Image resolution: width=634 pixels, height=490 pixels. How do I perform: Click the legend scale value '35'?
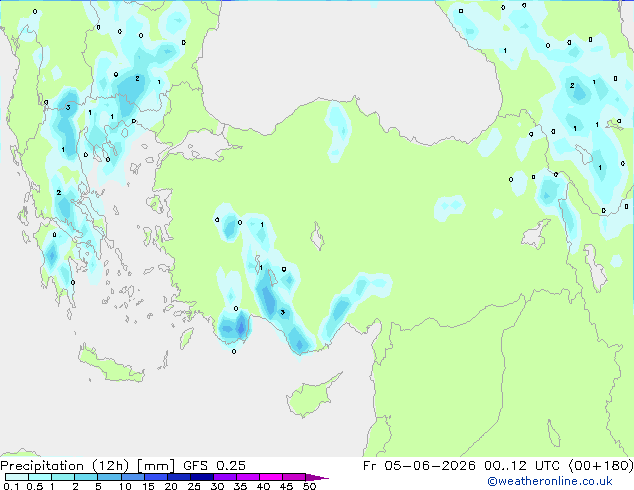pos(240,486)
